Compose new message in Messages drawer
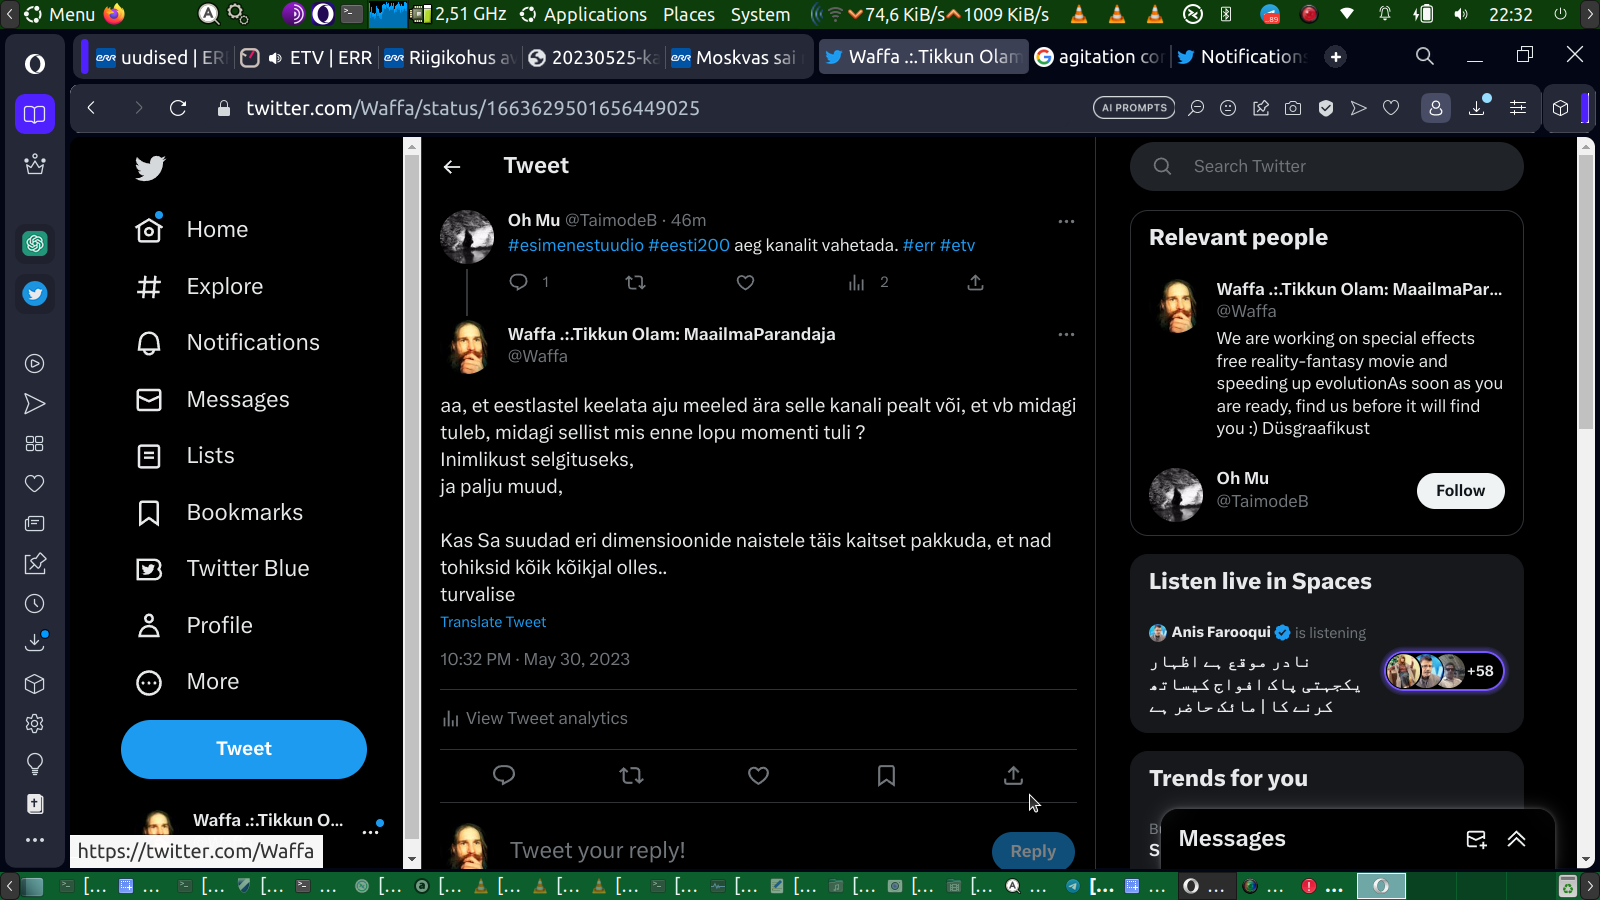The height and width of the screenshot is (900, 1600). coord(1476,839)
